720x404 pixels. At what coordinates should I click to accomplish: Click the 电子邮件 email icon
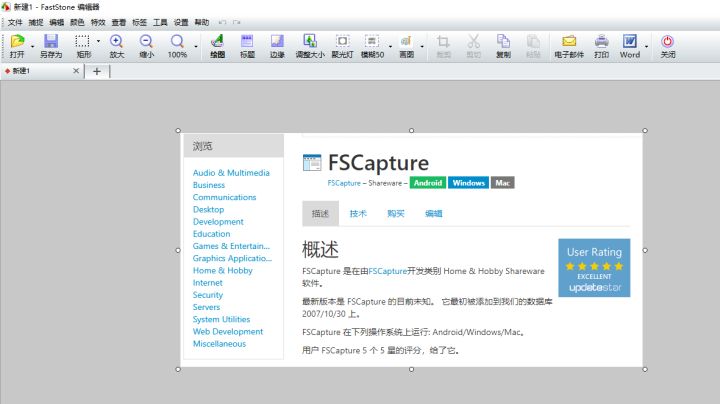[569, 41]
